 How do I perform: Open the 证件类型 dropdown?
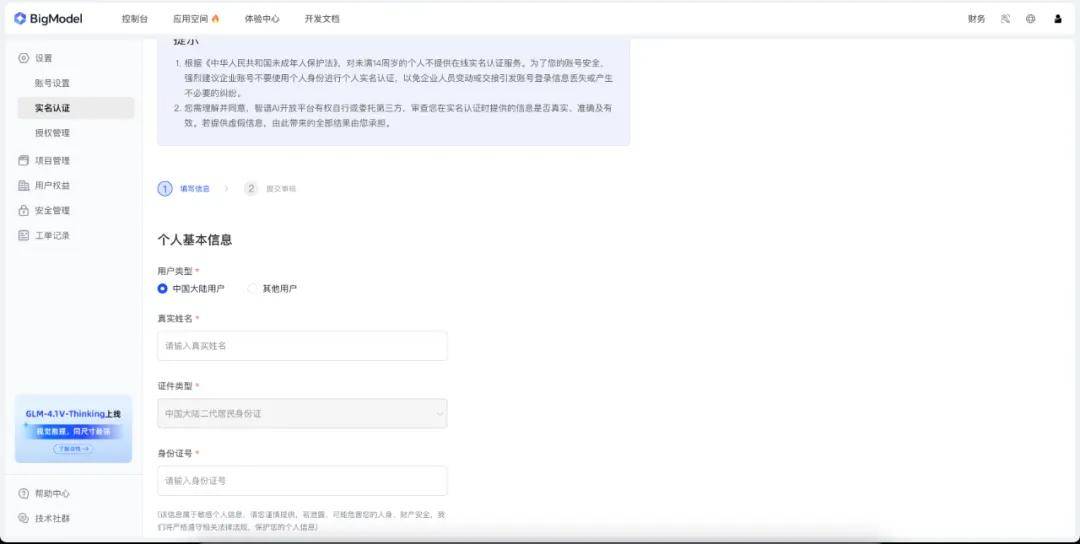click(x=302, y=413)
